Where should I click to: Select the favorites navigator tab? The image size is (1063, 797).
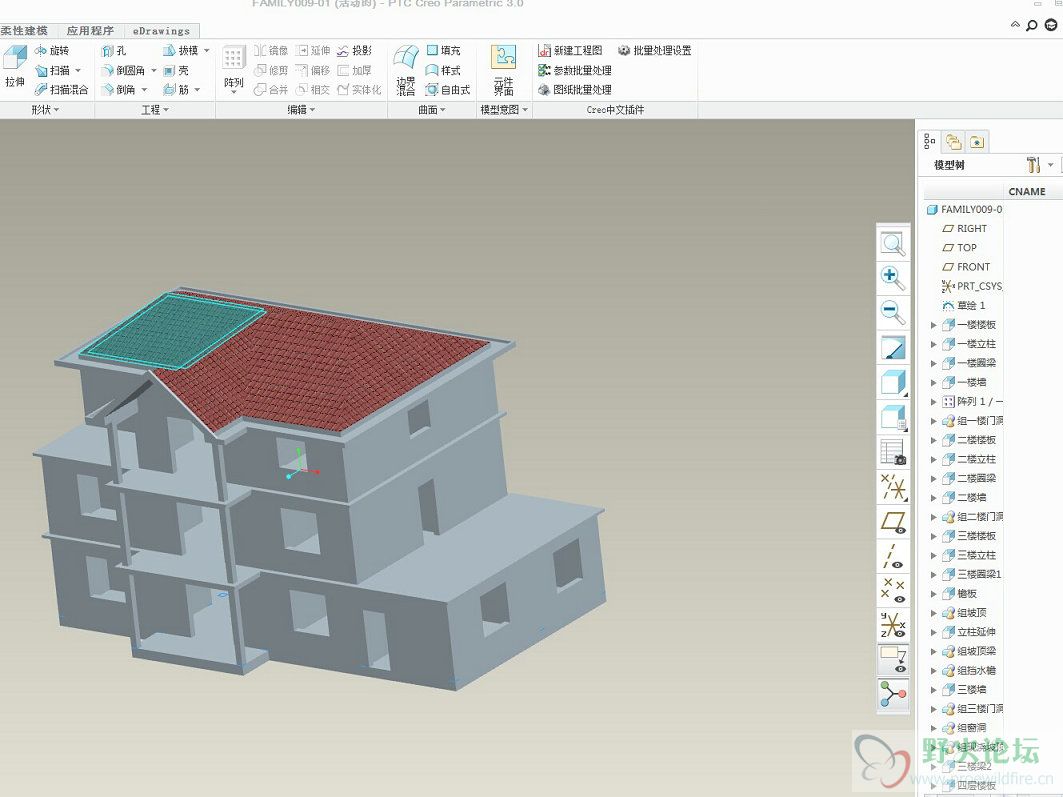977,142
